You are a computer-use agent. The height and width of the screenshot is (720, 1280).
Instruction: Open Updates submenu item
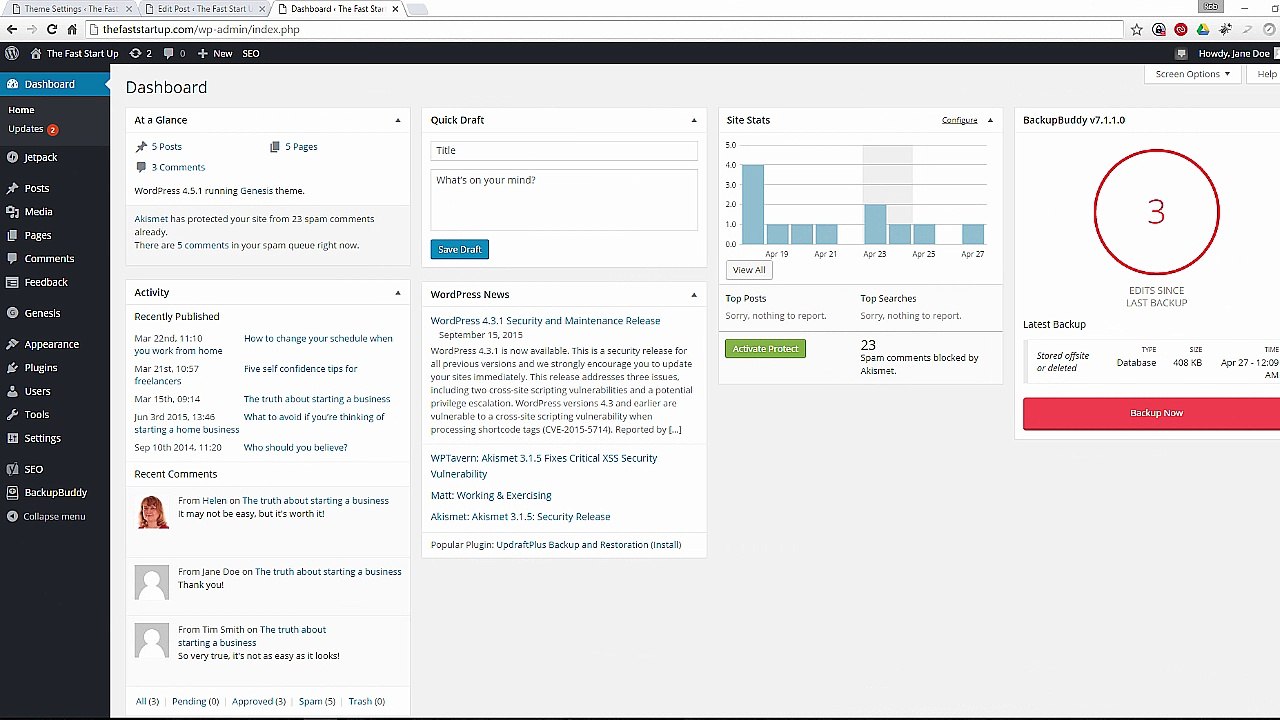click(33, 129)
